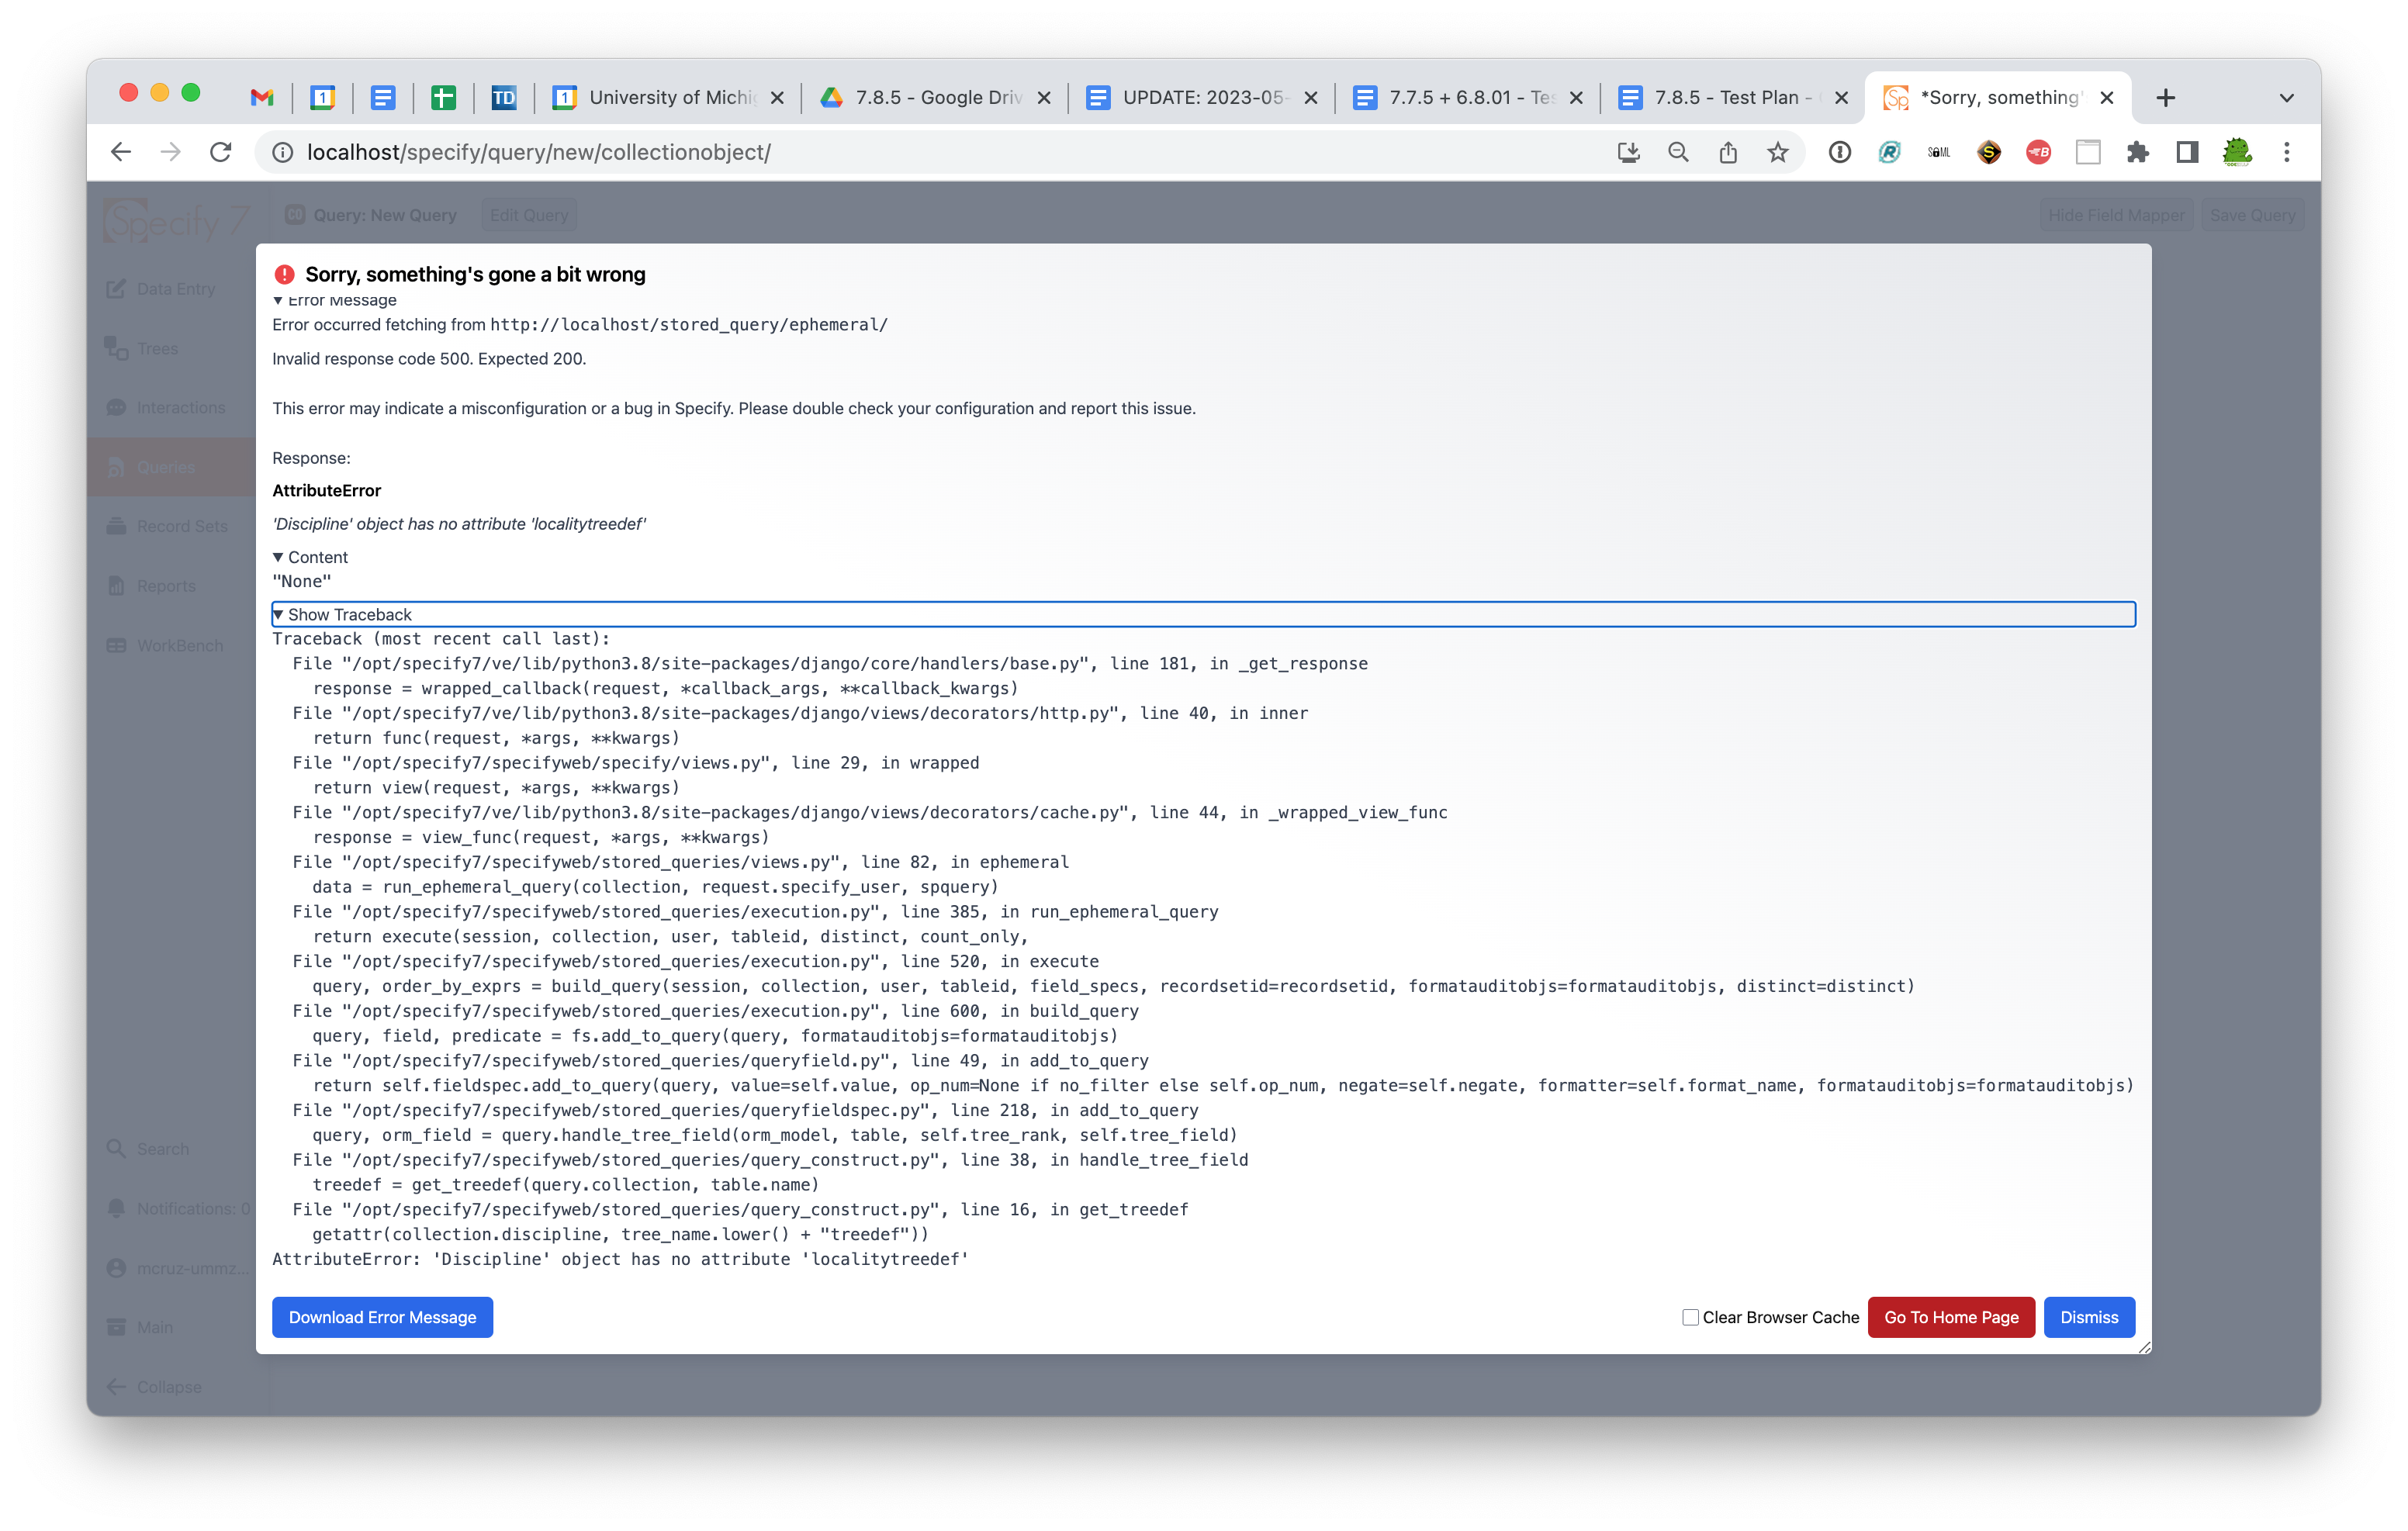Click the Download Error Message button

point(382,1317)
